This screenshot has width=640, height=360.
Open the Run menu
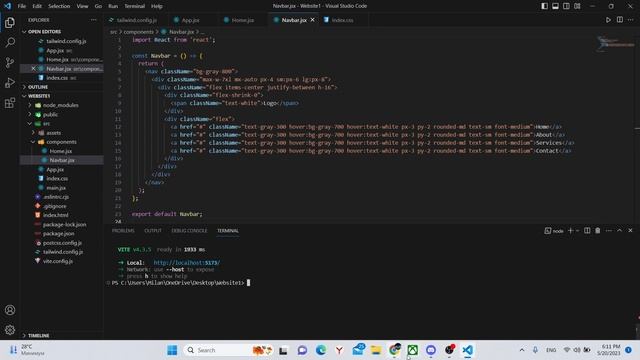tap(113, 6)
